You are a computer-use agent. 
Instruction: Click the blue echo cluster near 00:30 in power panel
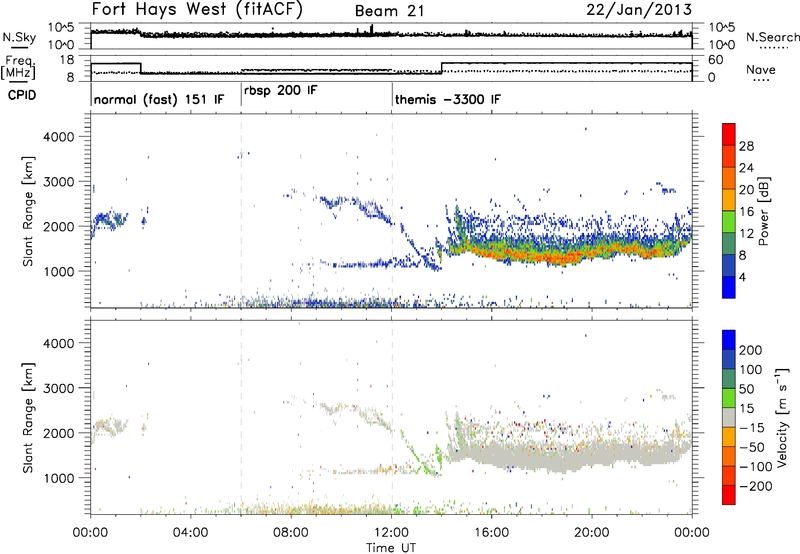109,221
